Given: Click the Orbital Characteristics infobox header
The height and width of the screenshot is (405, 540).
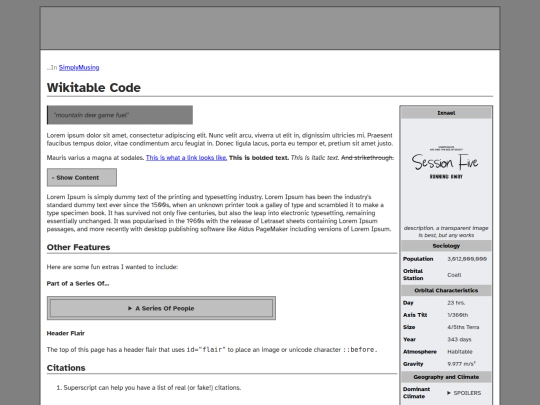Looking at the screenshot, I should pos(446,290).
